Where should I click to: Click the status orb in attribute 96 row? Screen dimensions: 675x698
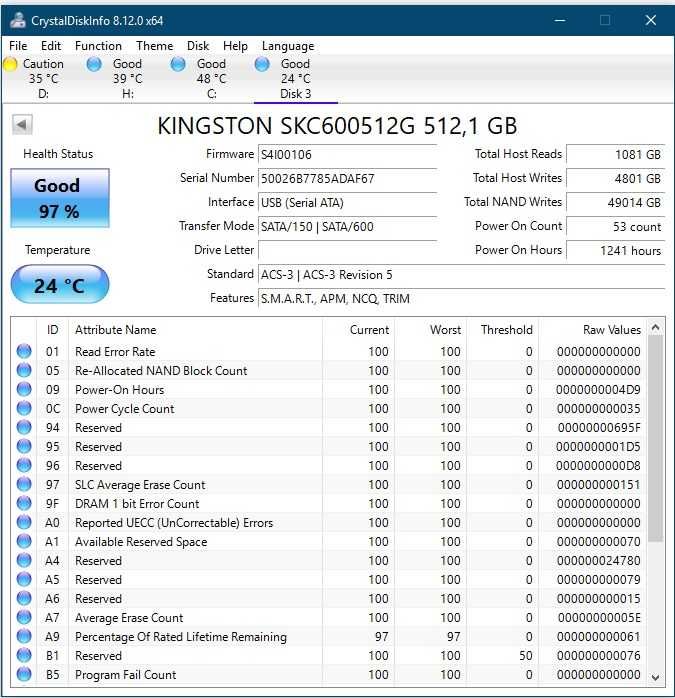point(24,465)
